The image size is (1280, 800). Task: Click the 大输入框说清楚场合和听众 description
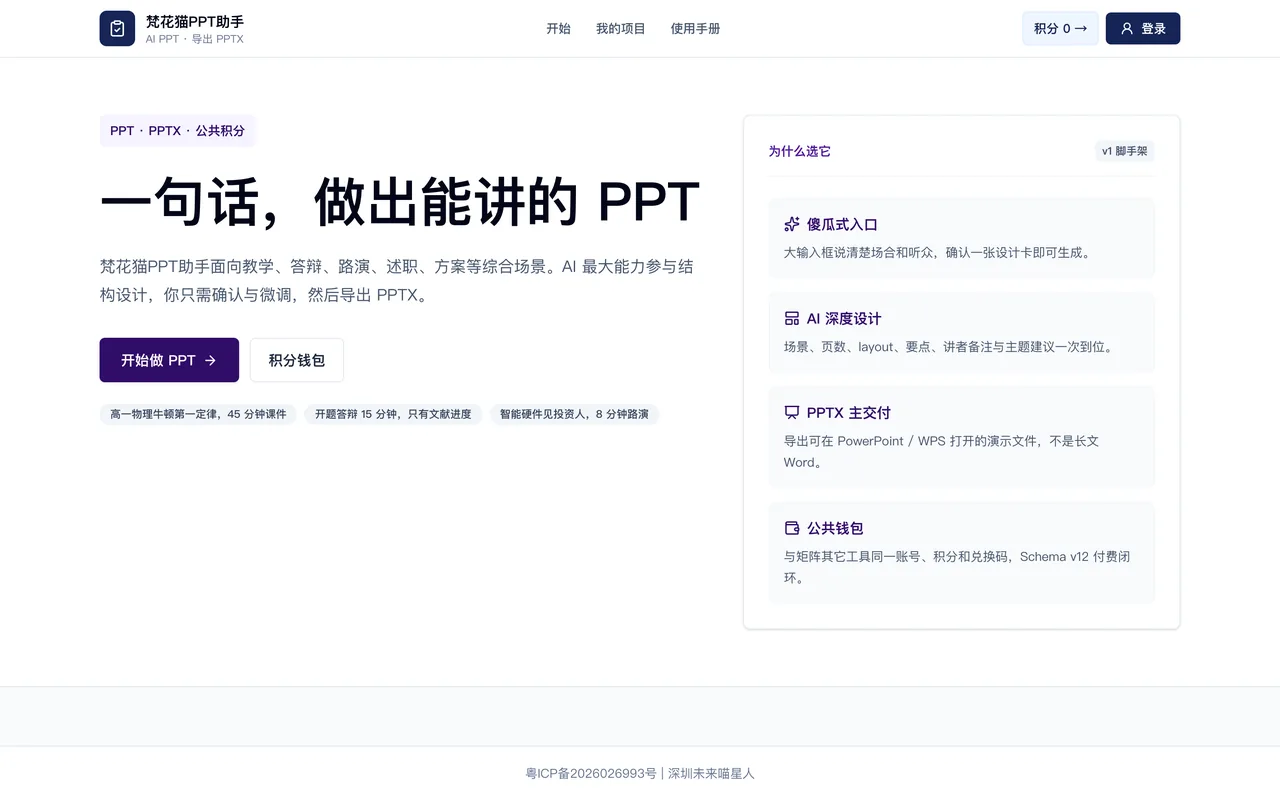pos(937,252)
